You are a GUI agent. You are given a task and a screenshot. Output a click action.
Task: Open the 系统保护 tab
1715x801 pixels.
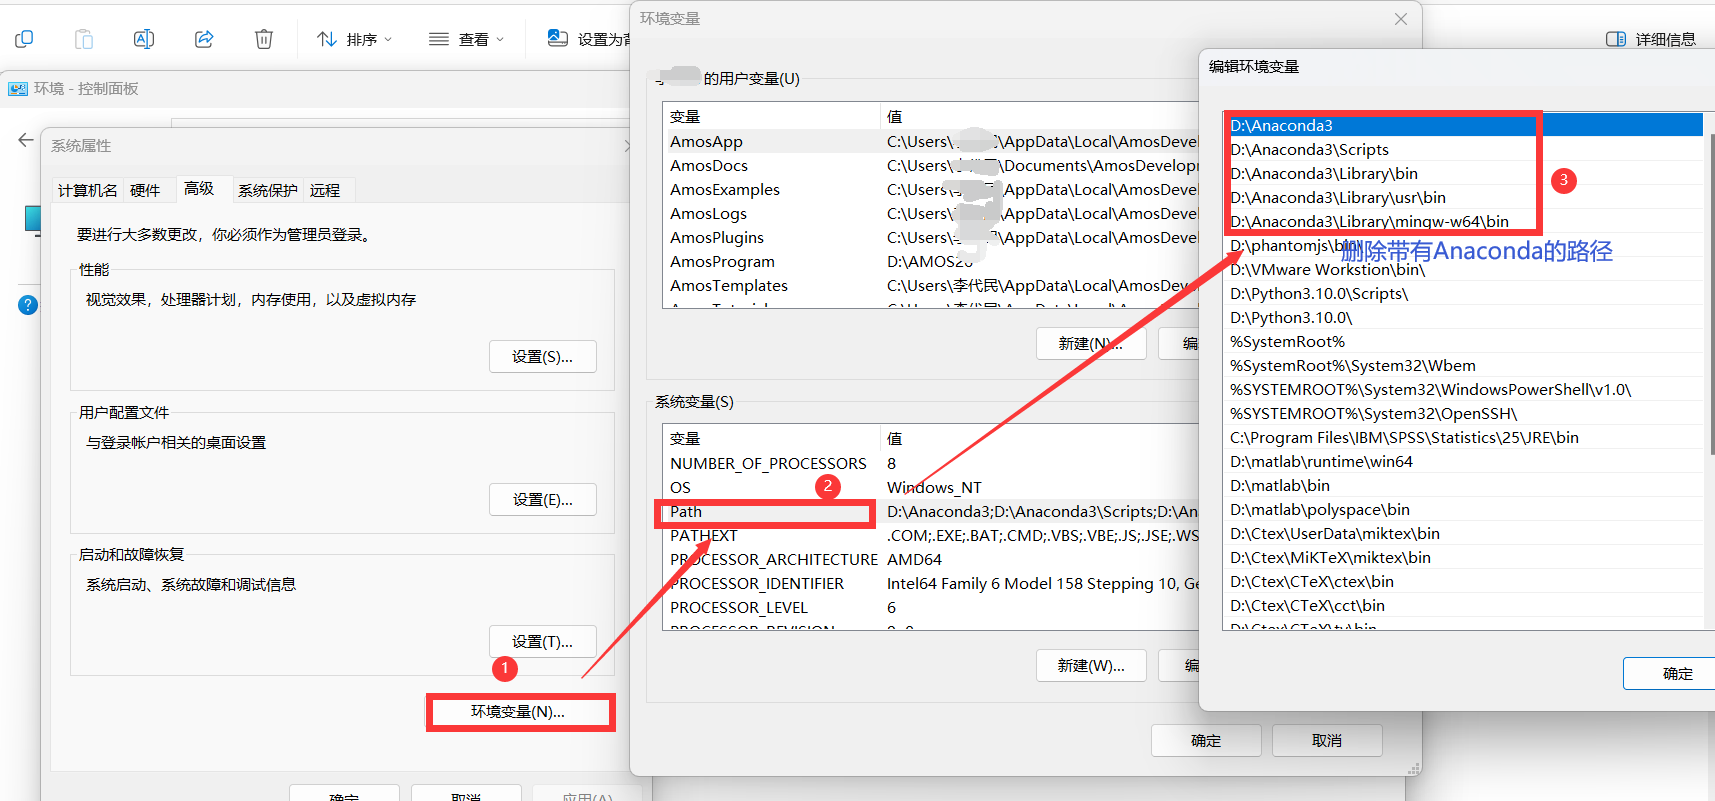[268, 190]
